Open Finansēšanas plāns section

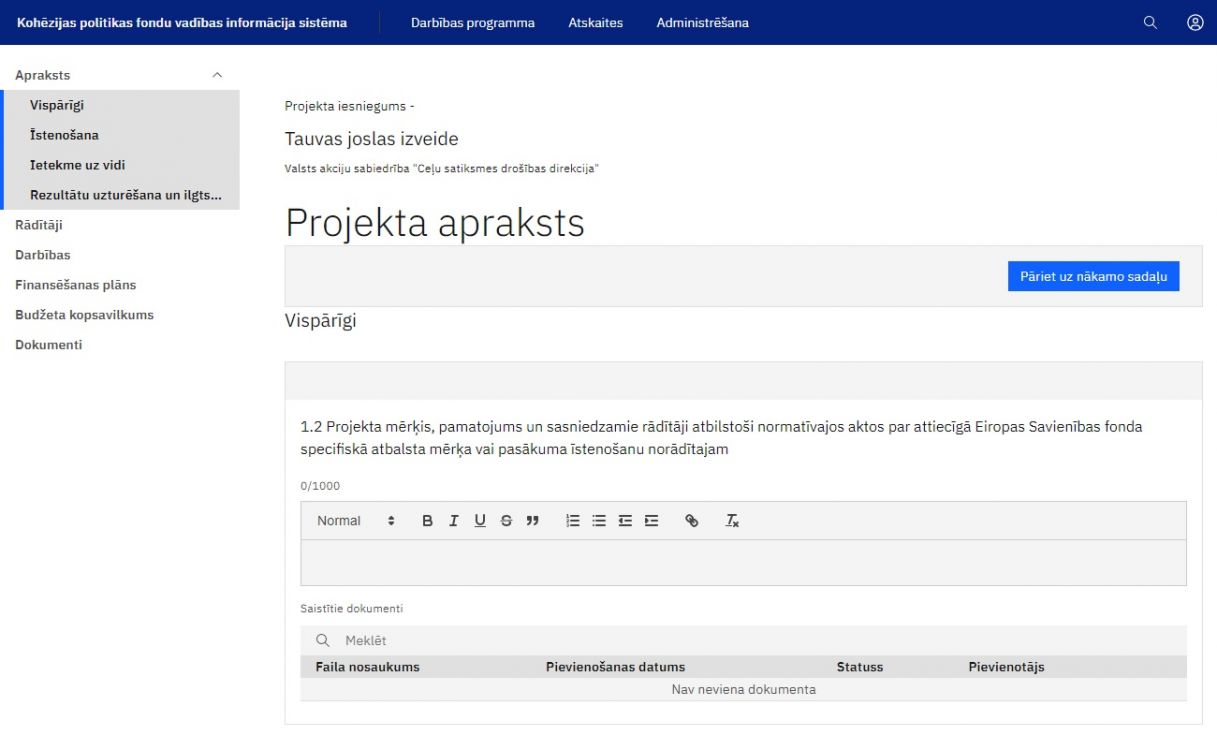point(76,285)
